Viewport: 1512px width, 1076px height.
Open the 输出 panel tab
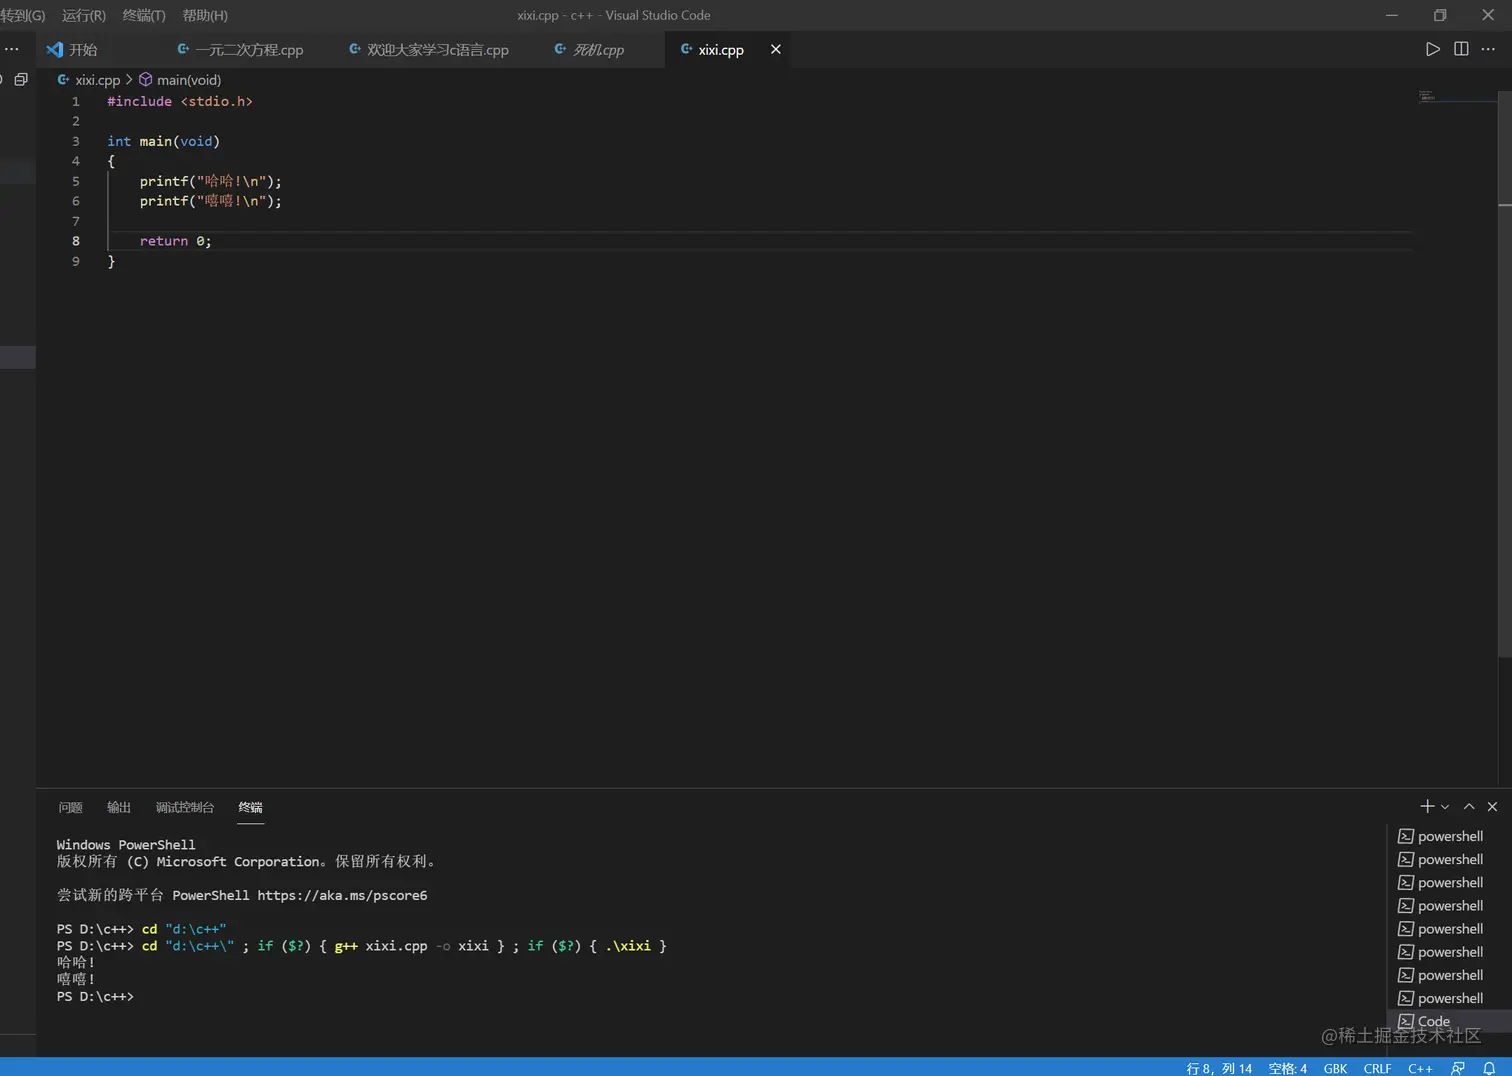(x=119, y=807)
